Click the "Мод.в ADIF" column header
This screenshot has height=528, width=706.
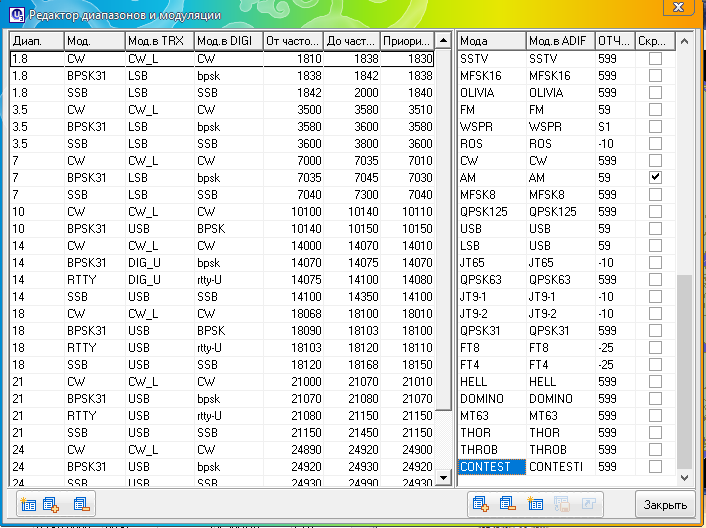(x=559, y=41)
